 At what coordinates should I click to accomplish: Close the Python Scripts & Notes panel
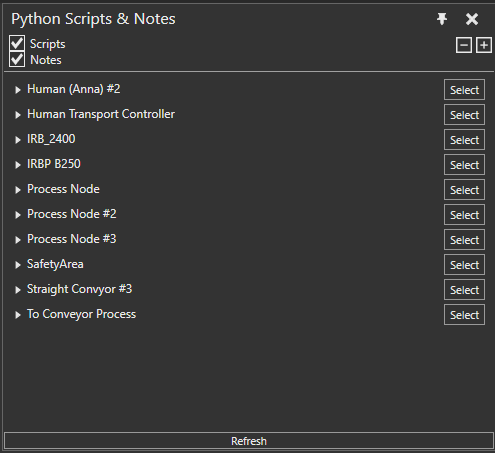click(472, 19)
